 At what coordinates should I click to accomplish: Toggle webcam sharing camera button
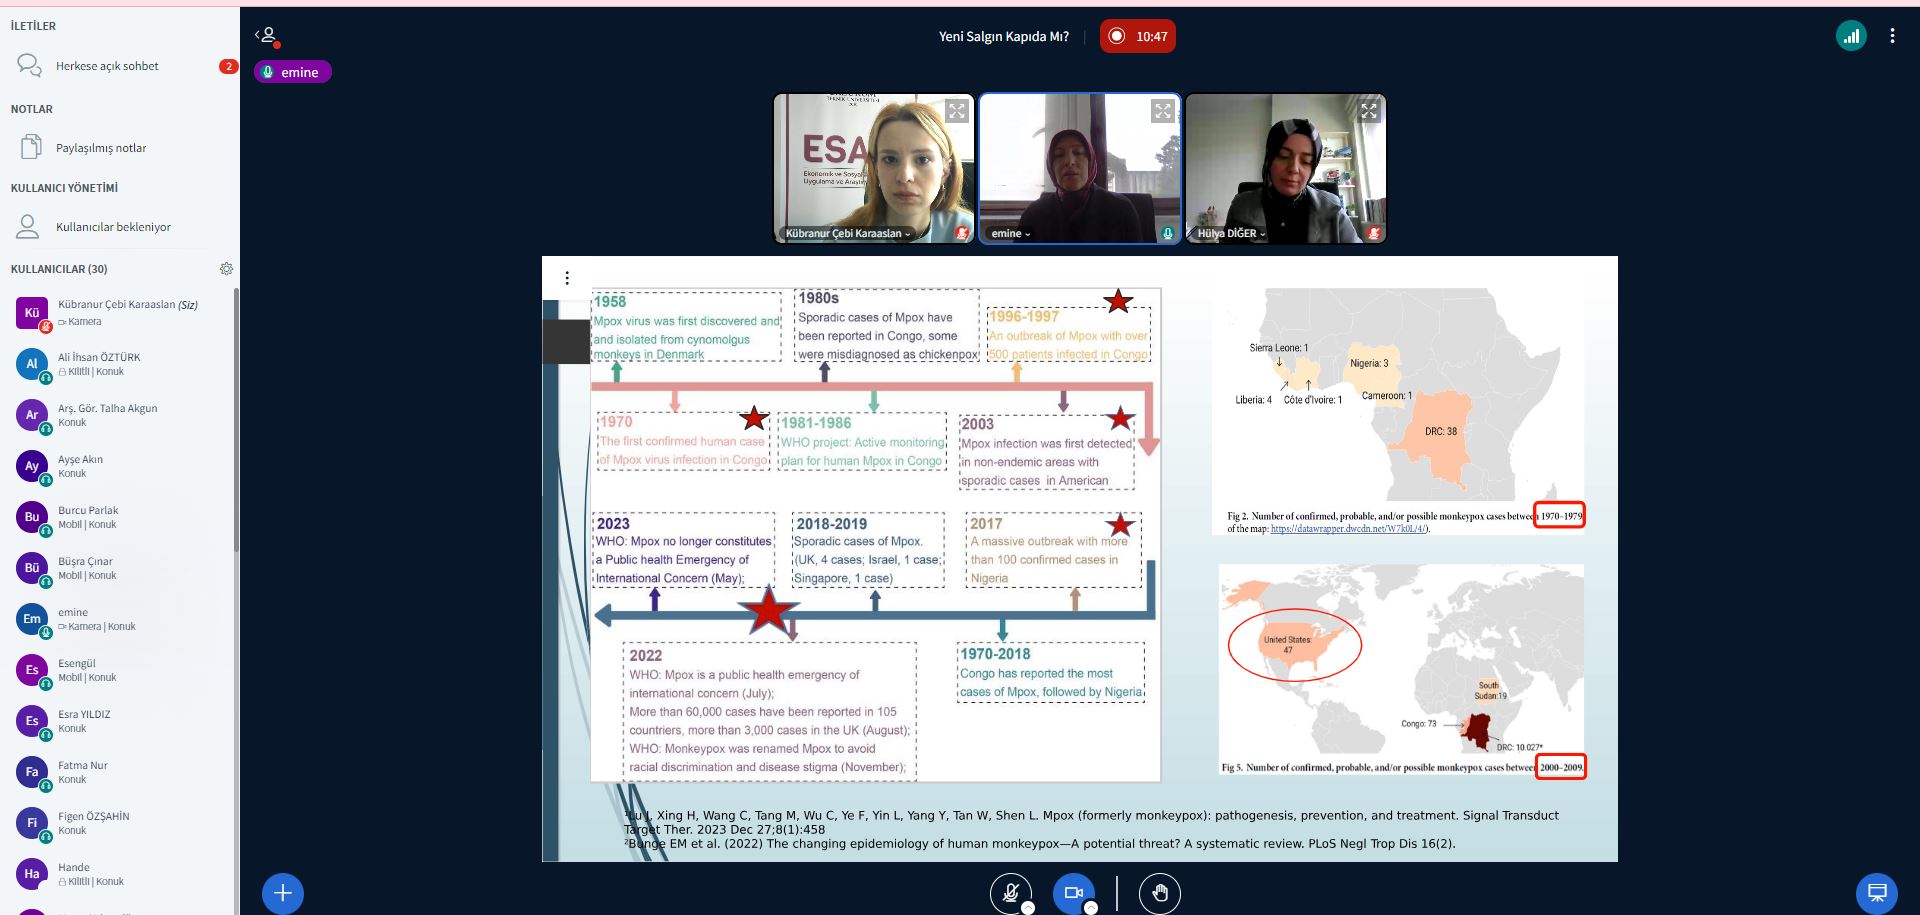[1073, 892]
